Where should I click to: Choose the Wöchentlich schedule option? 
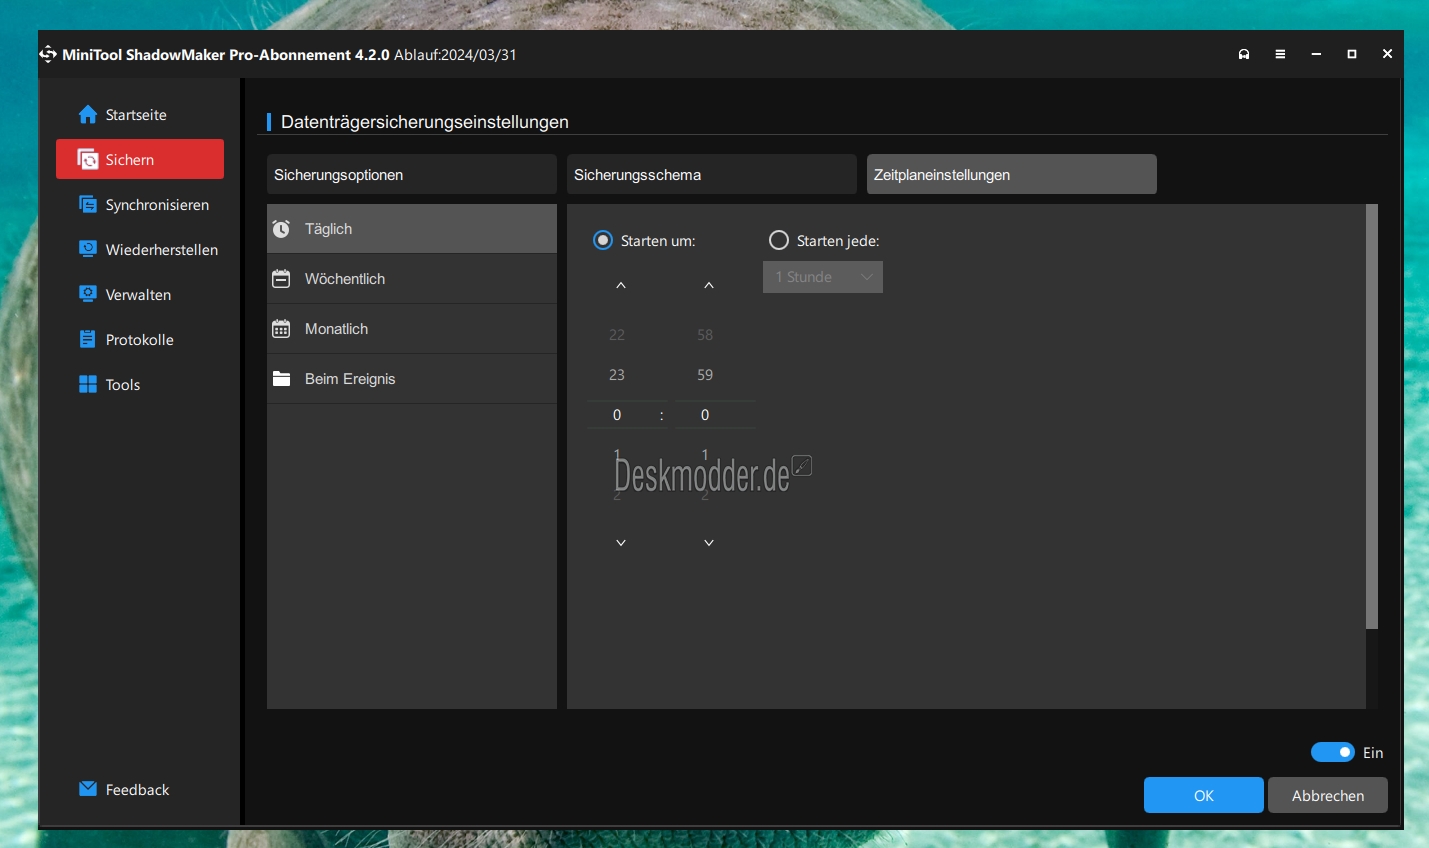click(x=411, y=279)
